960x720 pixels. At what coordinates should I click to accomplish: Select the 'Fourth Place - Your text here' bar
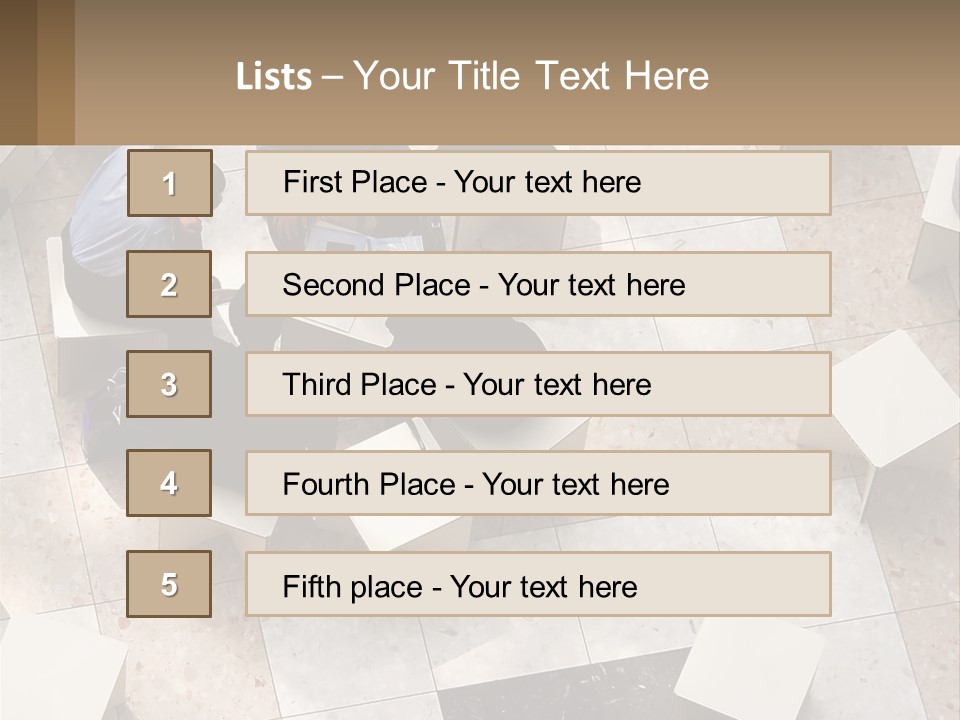[538, 484]
